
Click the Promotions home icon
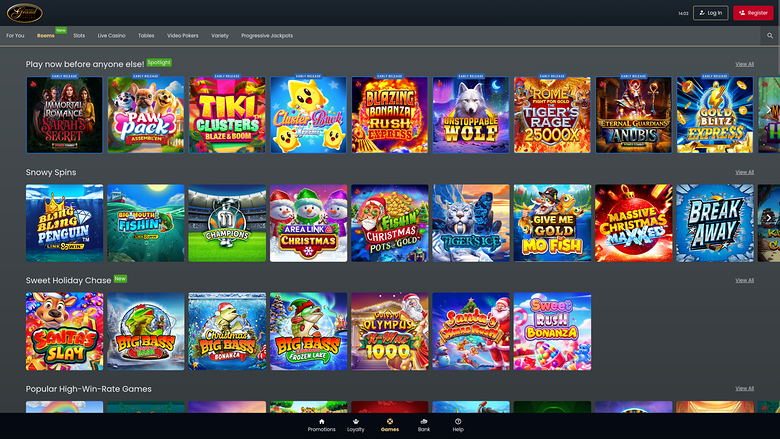(322, 421)
